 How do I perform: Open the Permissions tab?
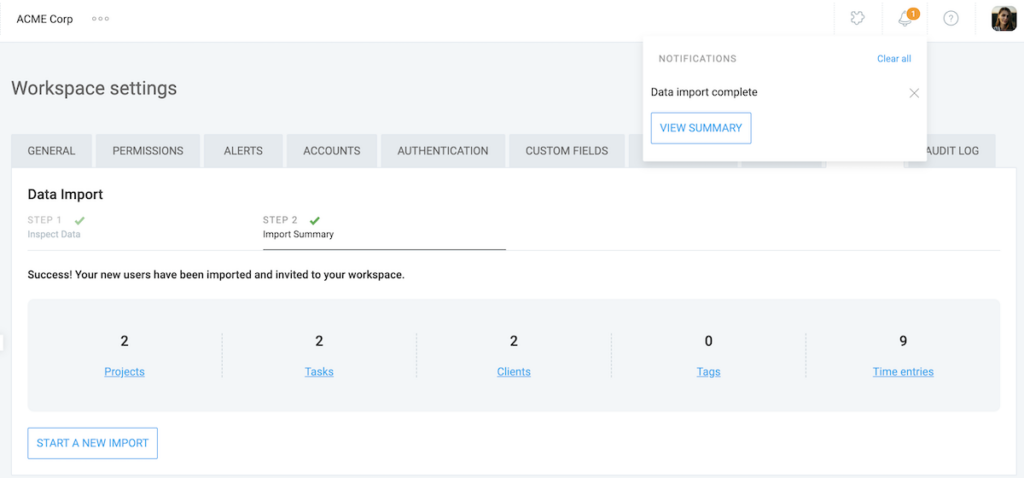(x=148, y=151)
